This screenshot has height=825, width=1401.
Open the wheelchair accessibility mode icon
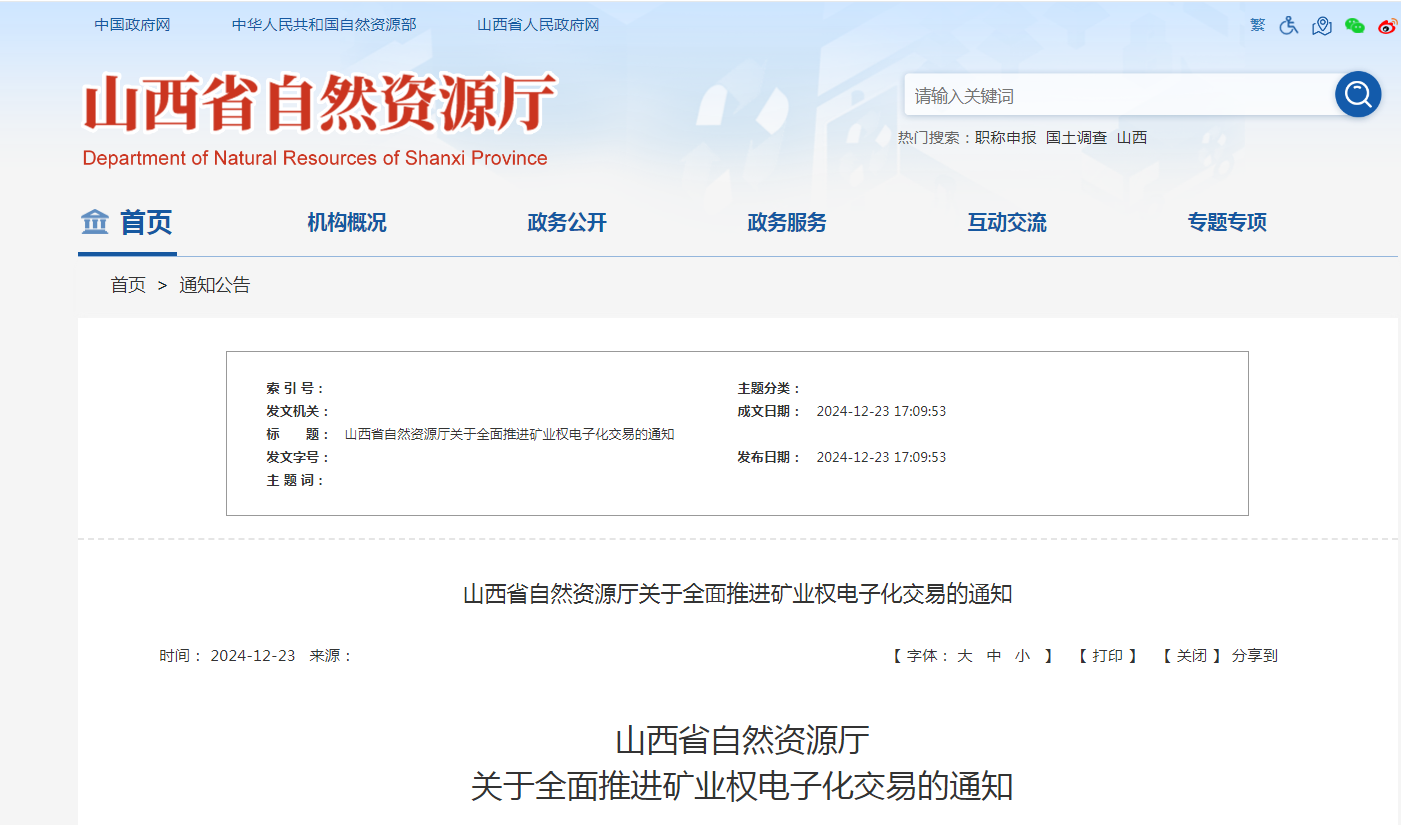coord(1289,25)
